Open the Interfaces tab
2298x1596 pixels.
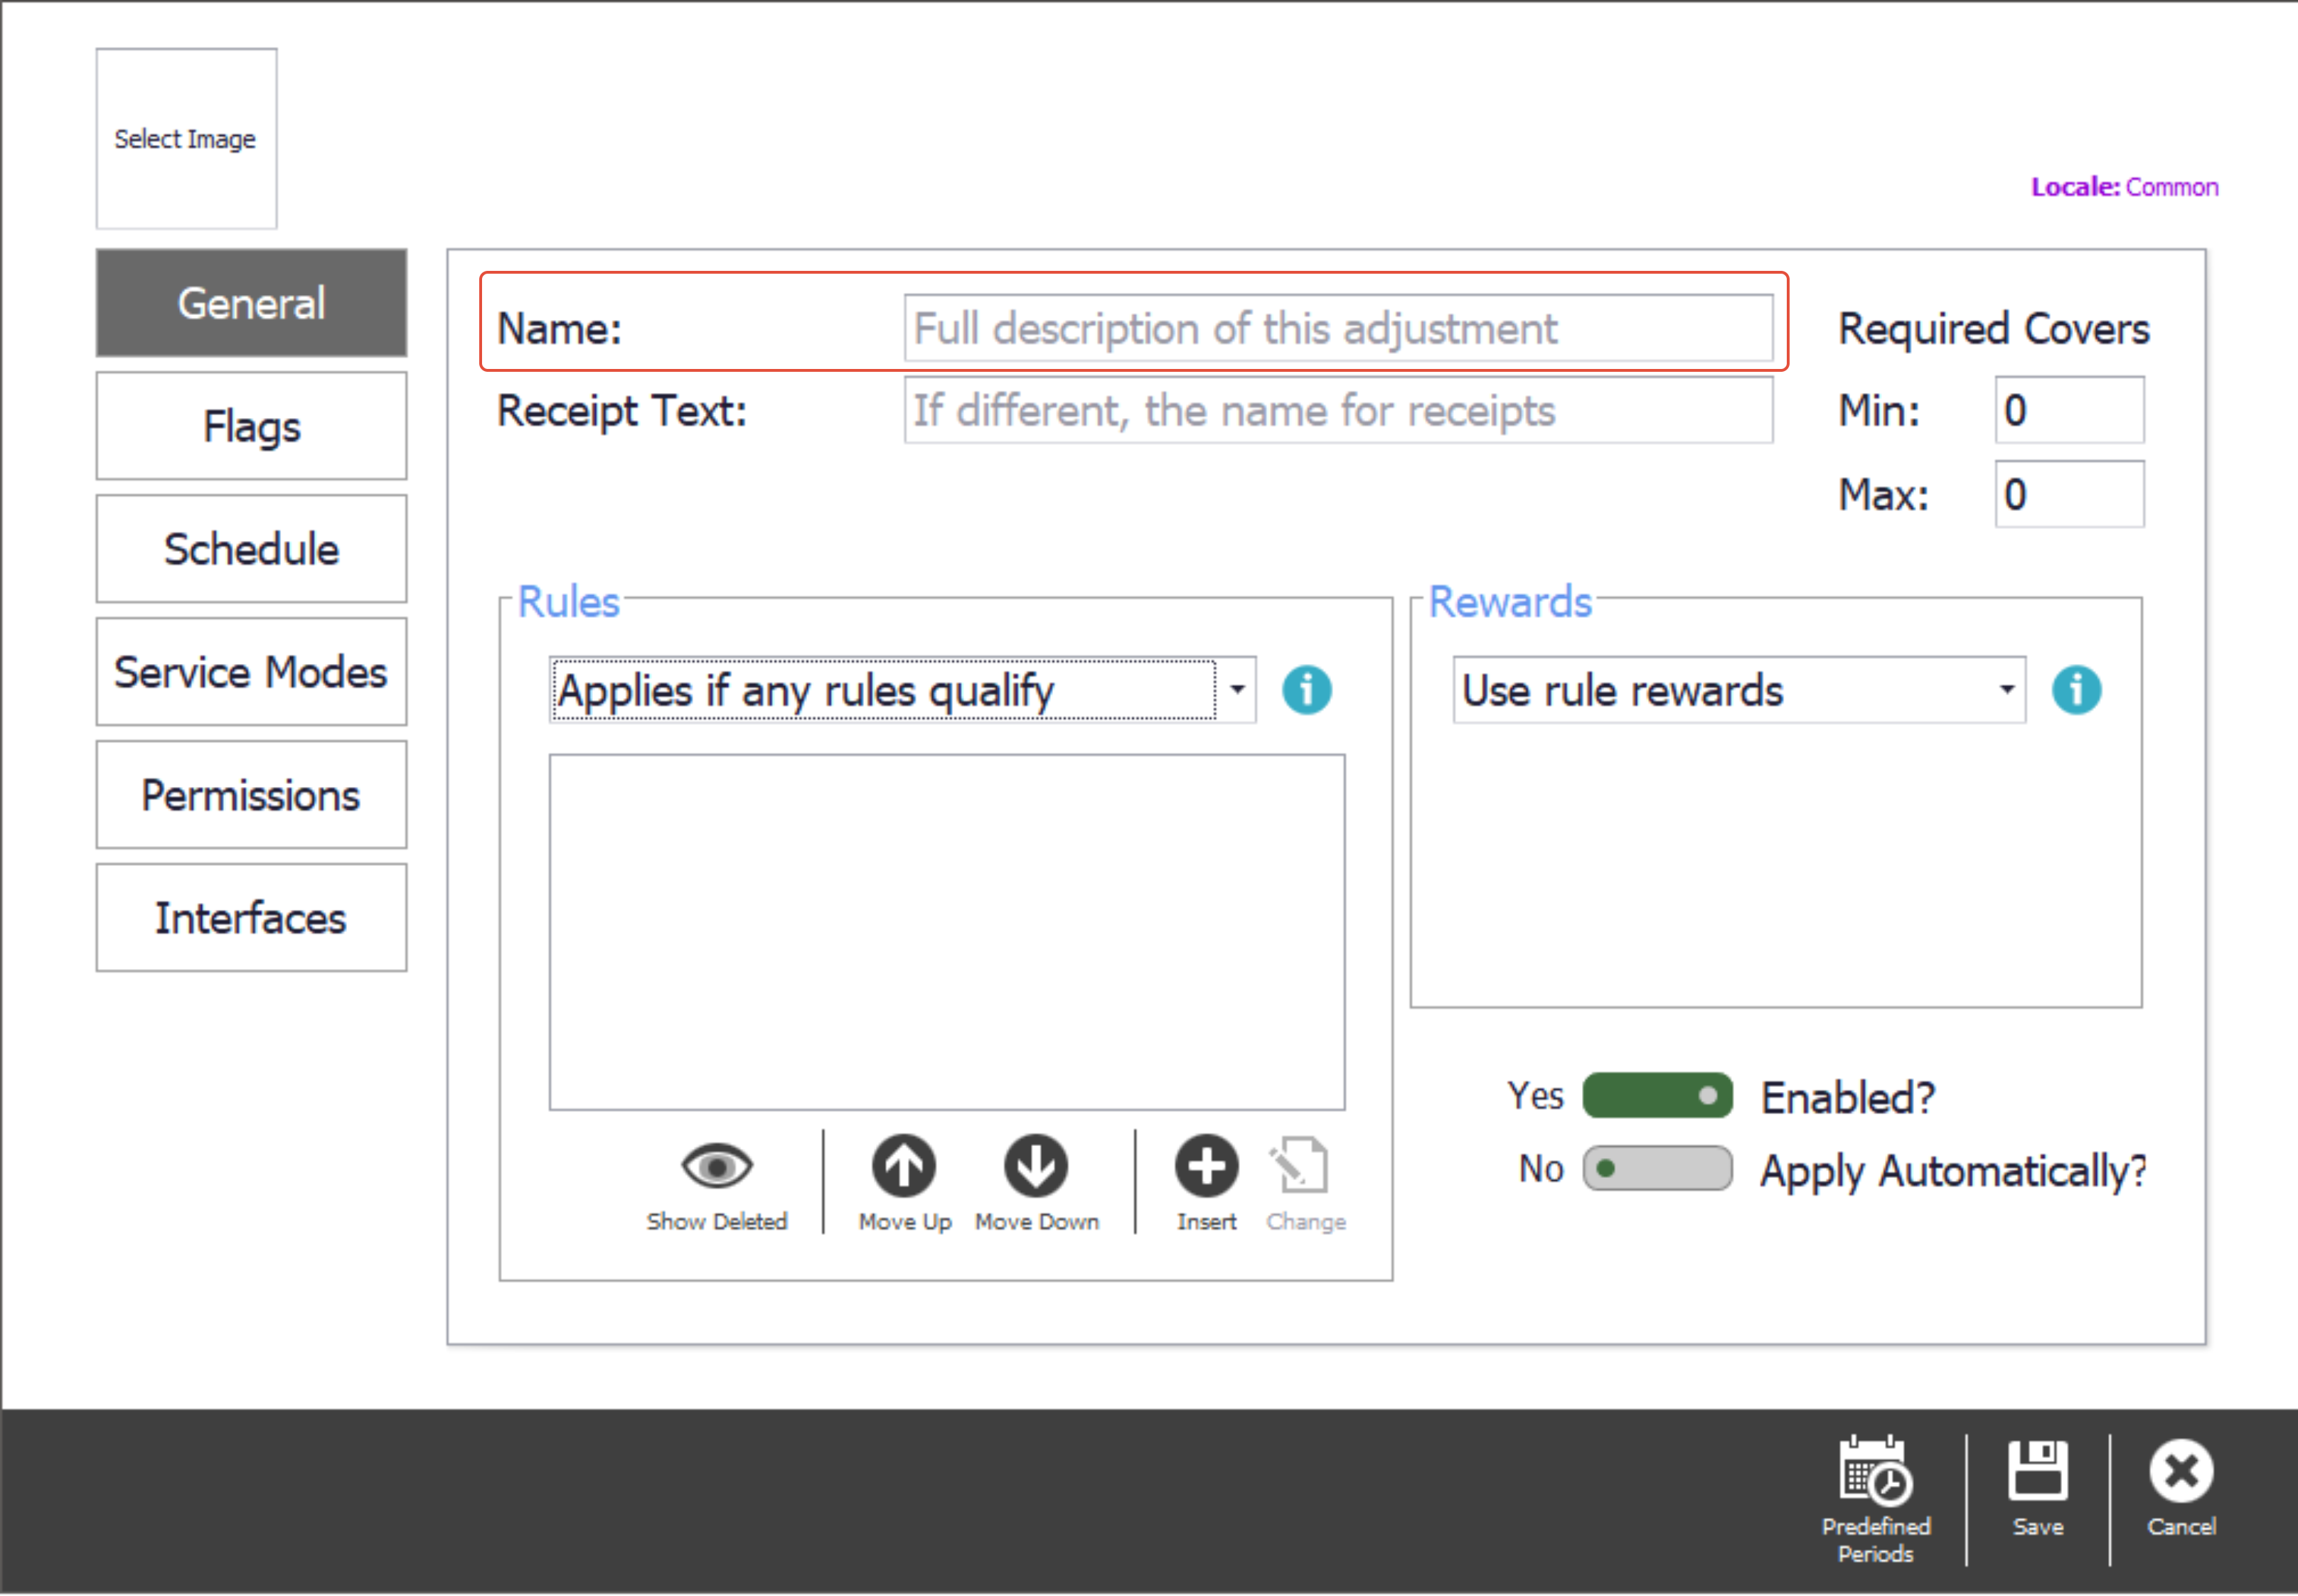pos(252,918)
